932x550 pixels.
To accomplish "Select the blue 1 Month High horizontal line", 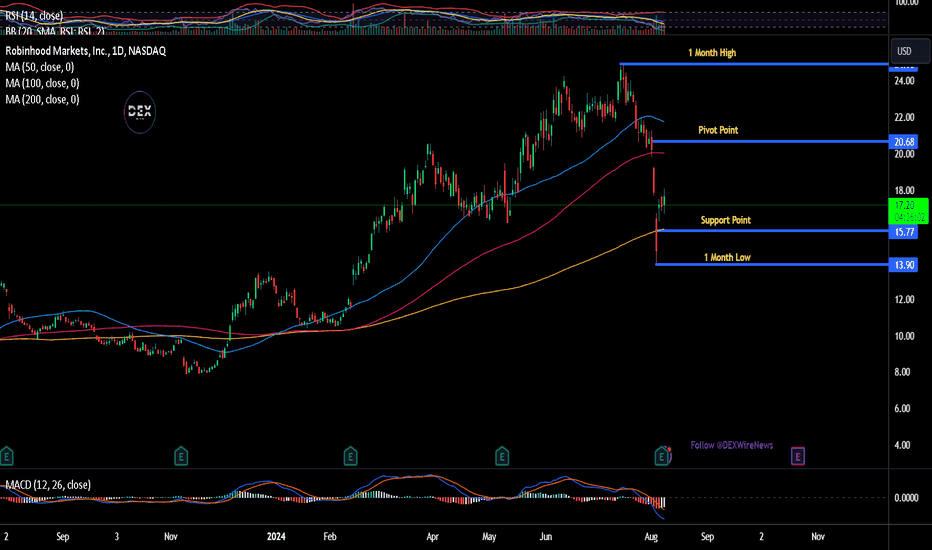I will [x=754, y=64].
